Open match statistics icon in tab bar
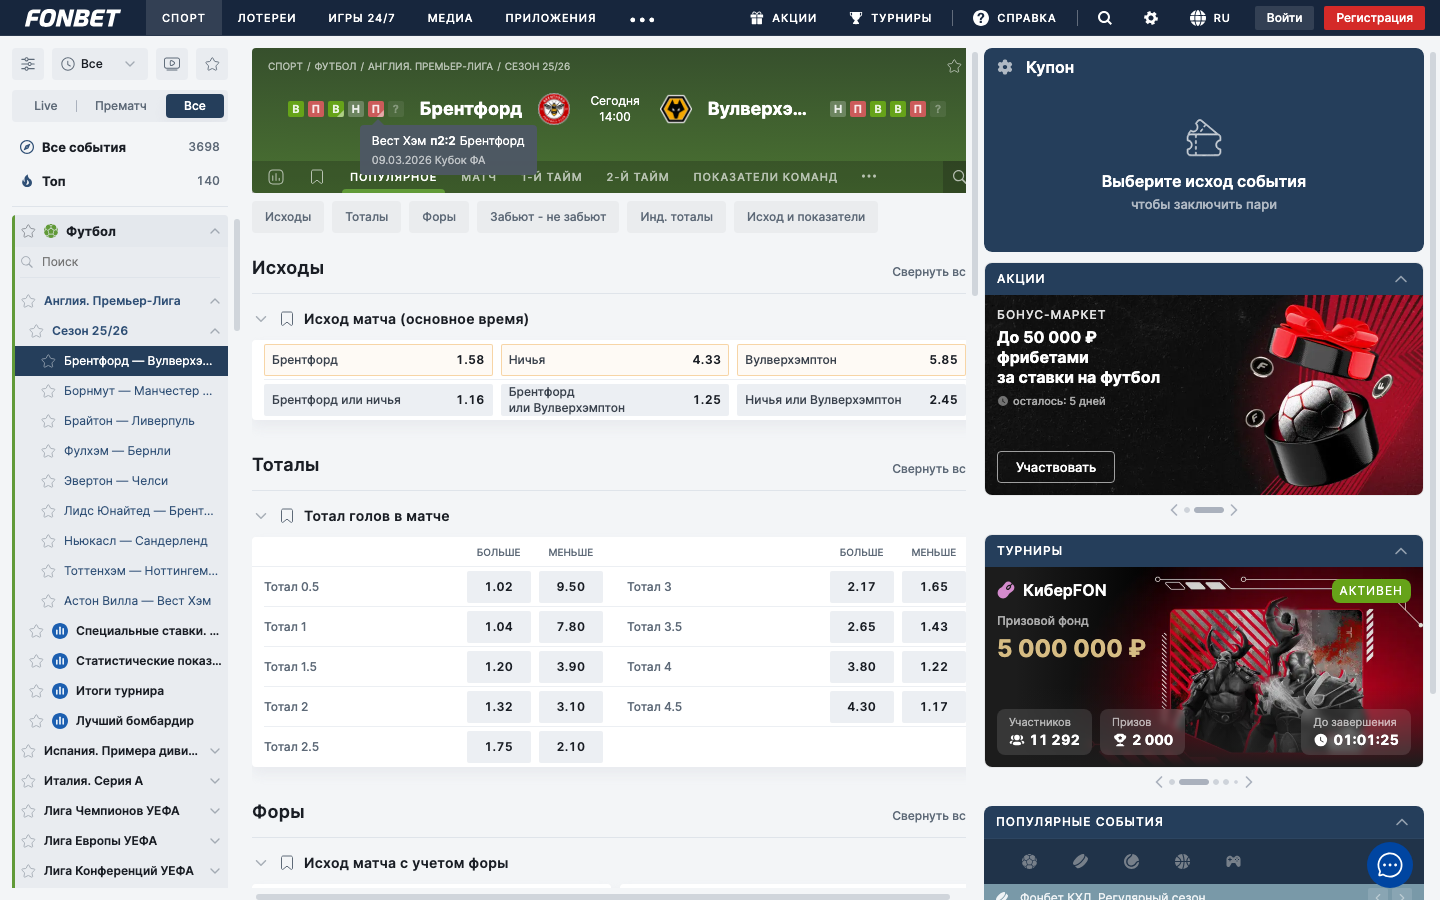The height and width of the screenshot is (900, 1440). pyautogui.click(x=276, y=177)
